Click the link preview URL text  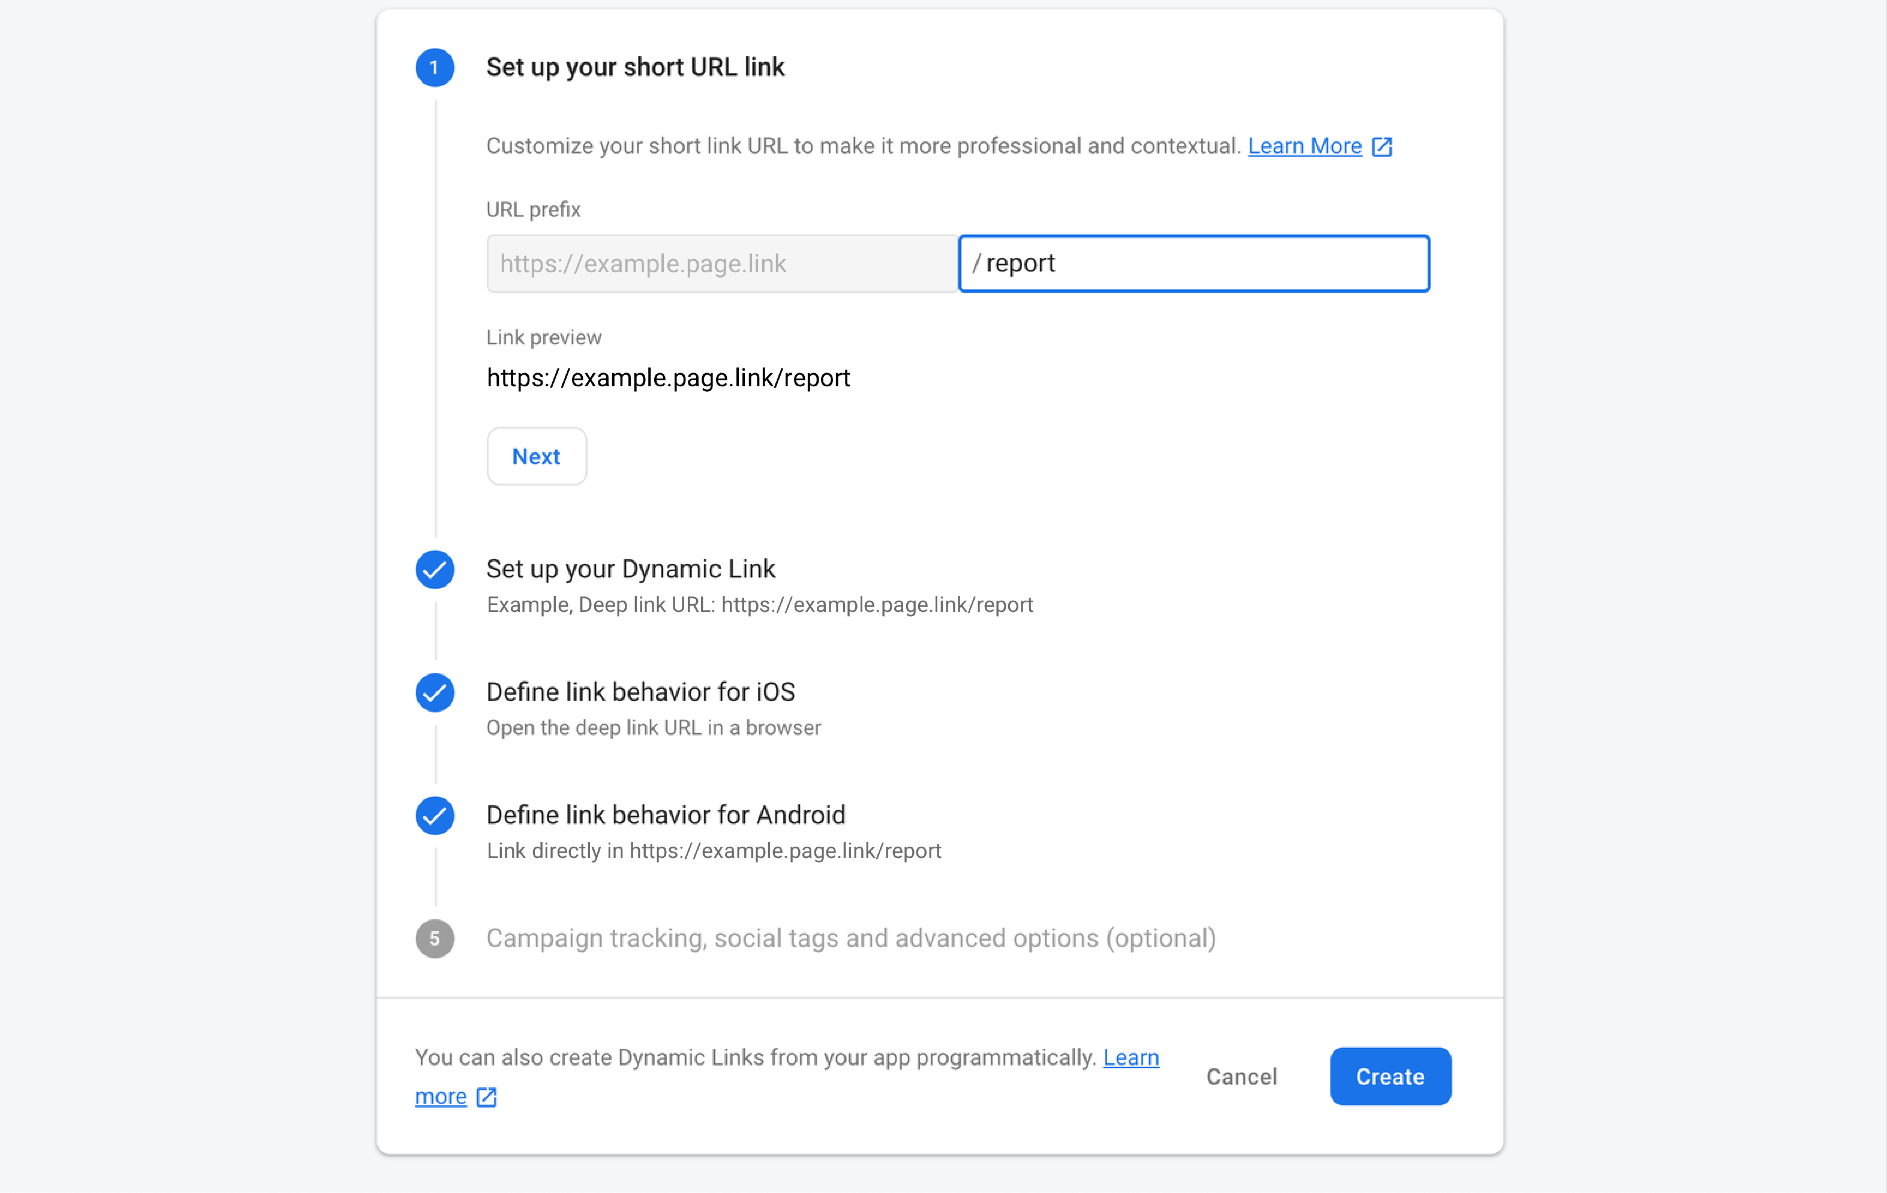click(668, 378)
